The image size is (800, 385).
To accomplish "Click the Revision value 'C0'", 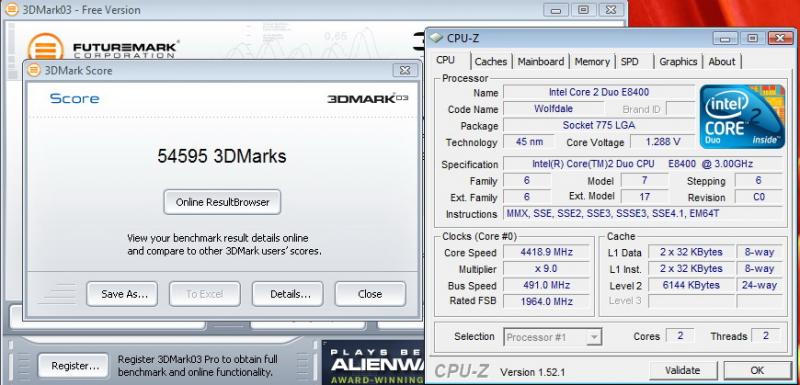I will pos(758,197).
